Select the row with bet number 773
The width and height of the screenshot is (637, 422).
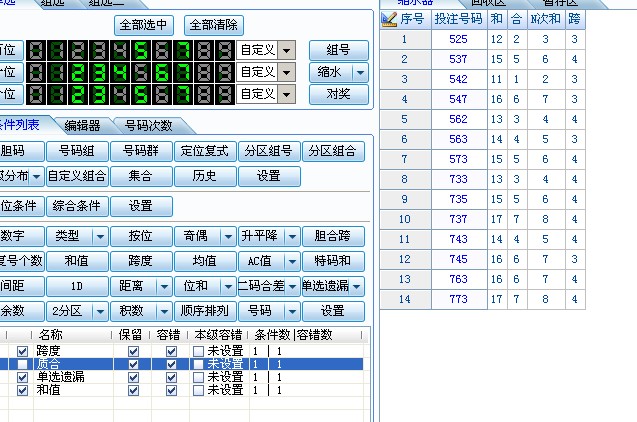[x=483, y=299]
